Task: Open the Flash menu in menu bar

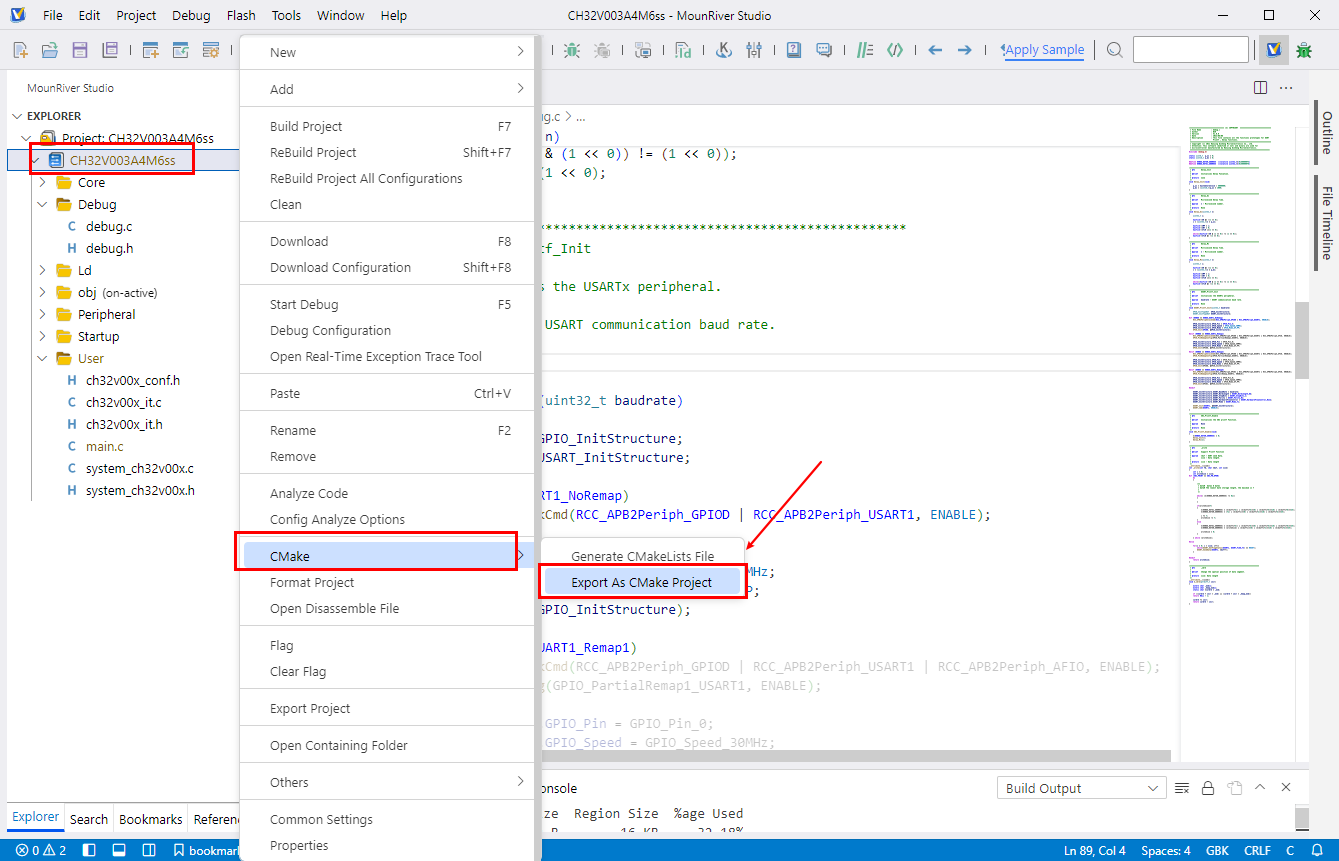Action: coord(241,15)
